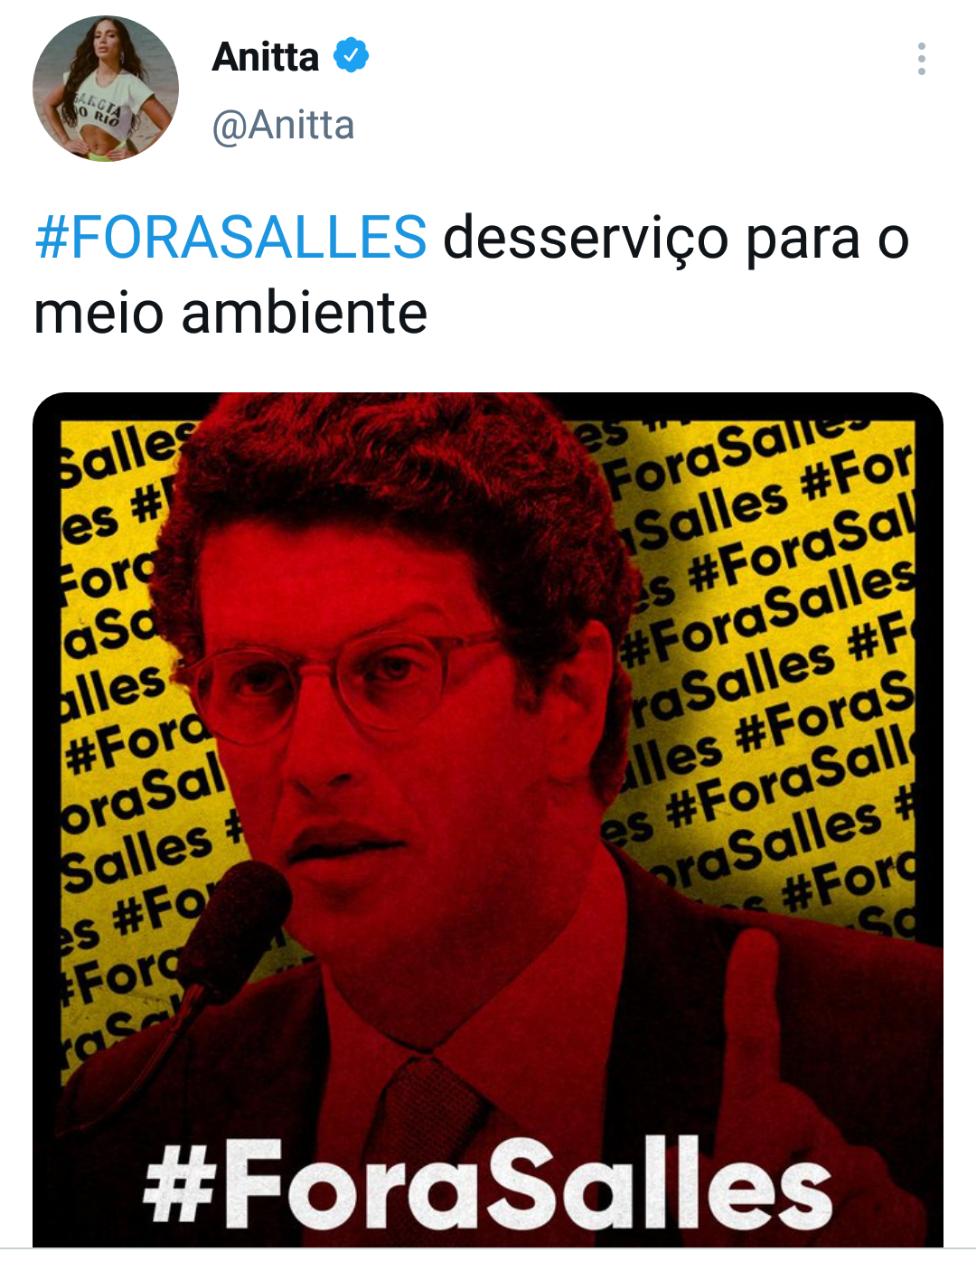
Task: Click the @Anitta handle
Action: coord(283,126)
